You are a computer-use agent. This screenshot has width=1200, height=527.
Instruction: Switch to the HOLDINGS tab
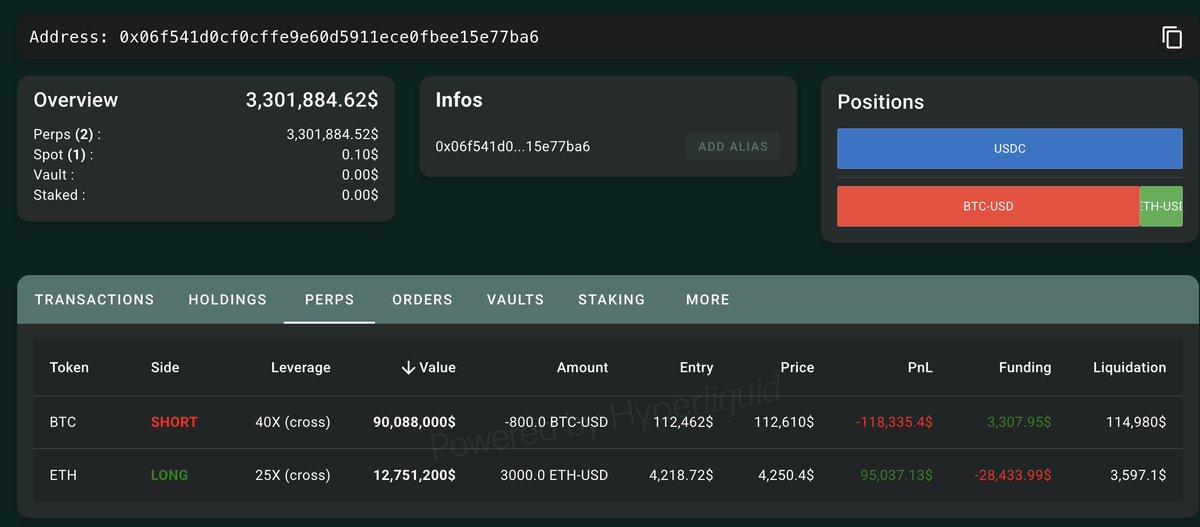[228, 299]
